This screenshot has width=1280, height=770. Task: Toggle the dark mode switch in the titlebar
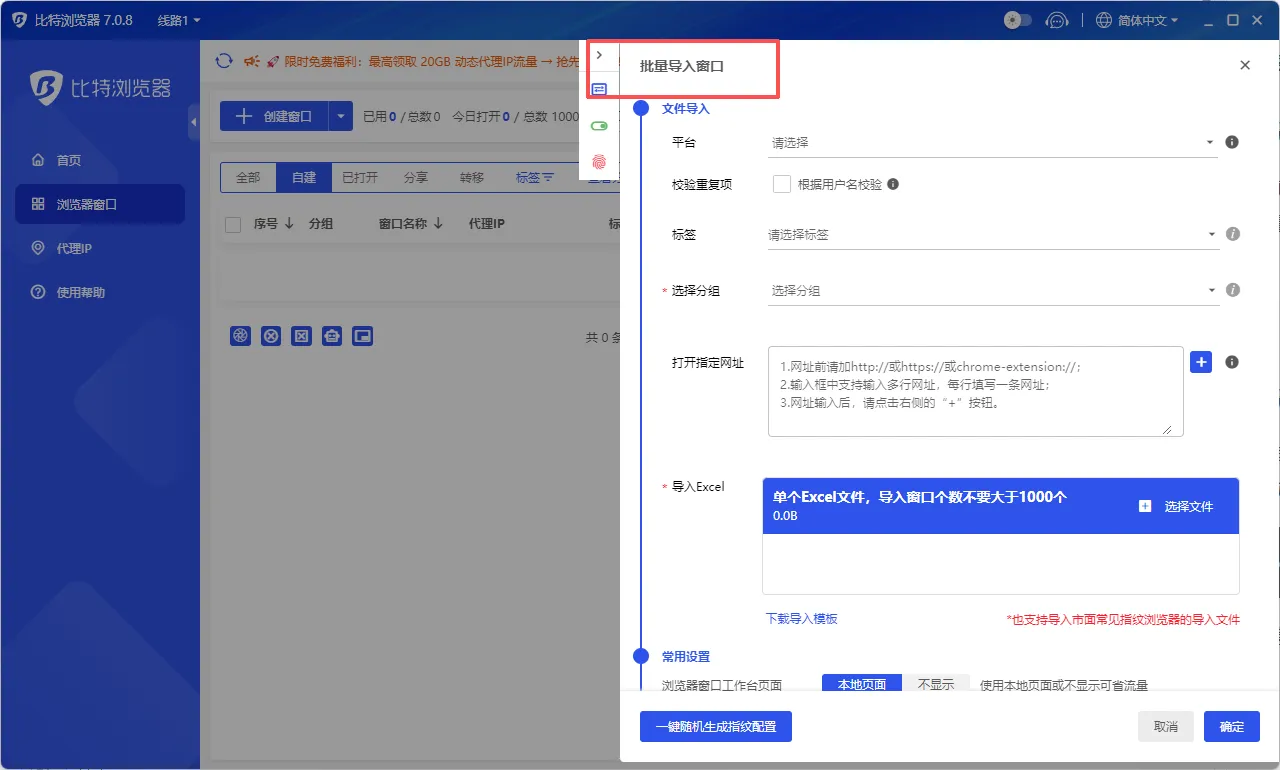click(1018, 19)
